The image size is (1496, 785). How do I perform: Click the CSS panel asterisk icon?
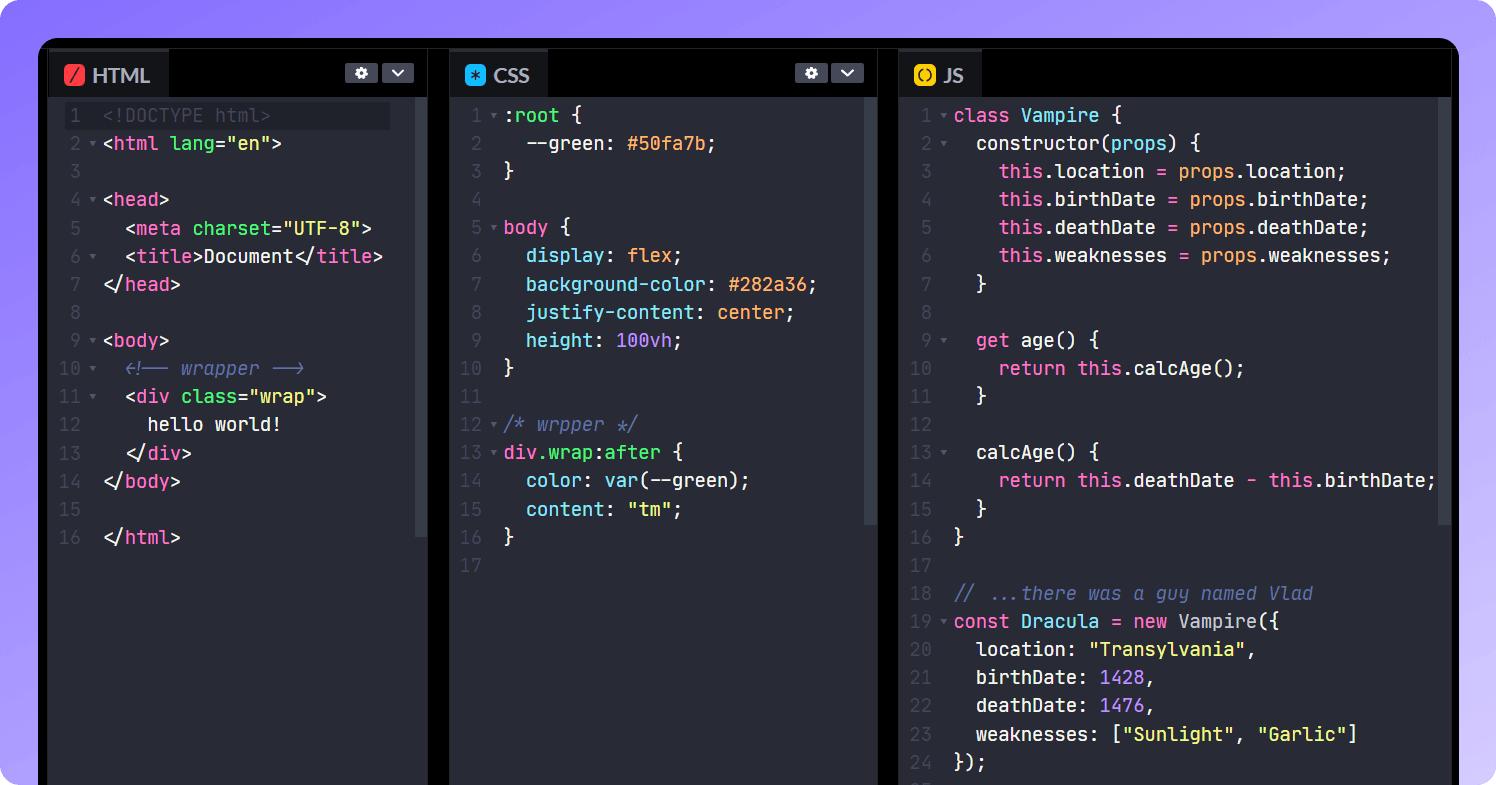(x=474, y=73)
